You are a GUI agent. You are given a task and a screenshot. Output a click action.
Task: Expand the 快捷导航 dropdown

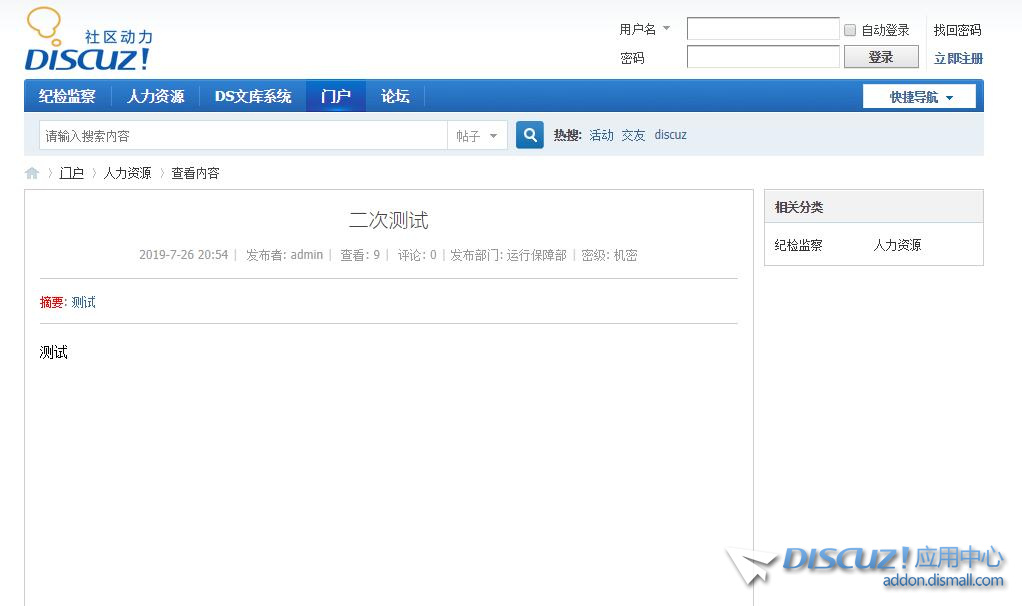(919, 96)
